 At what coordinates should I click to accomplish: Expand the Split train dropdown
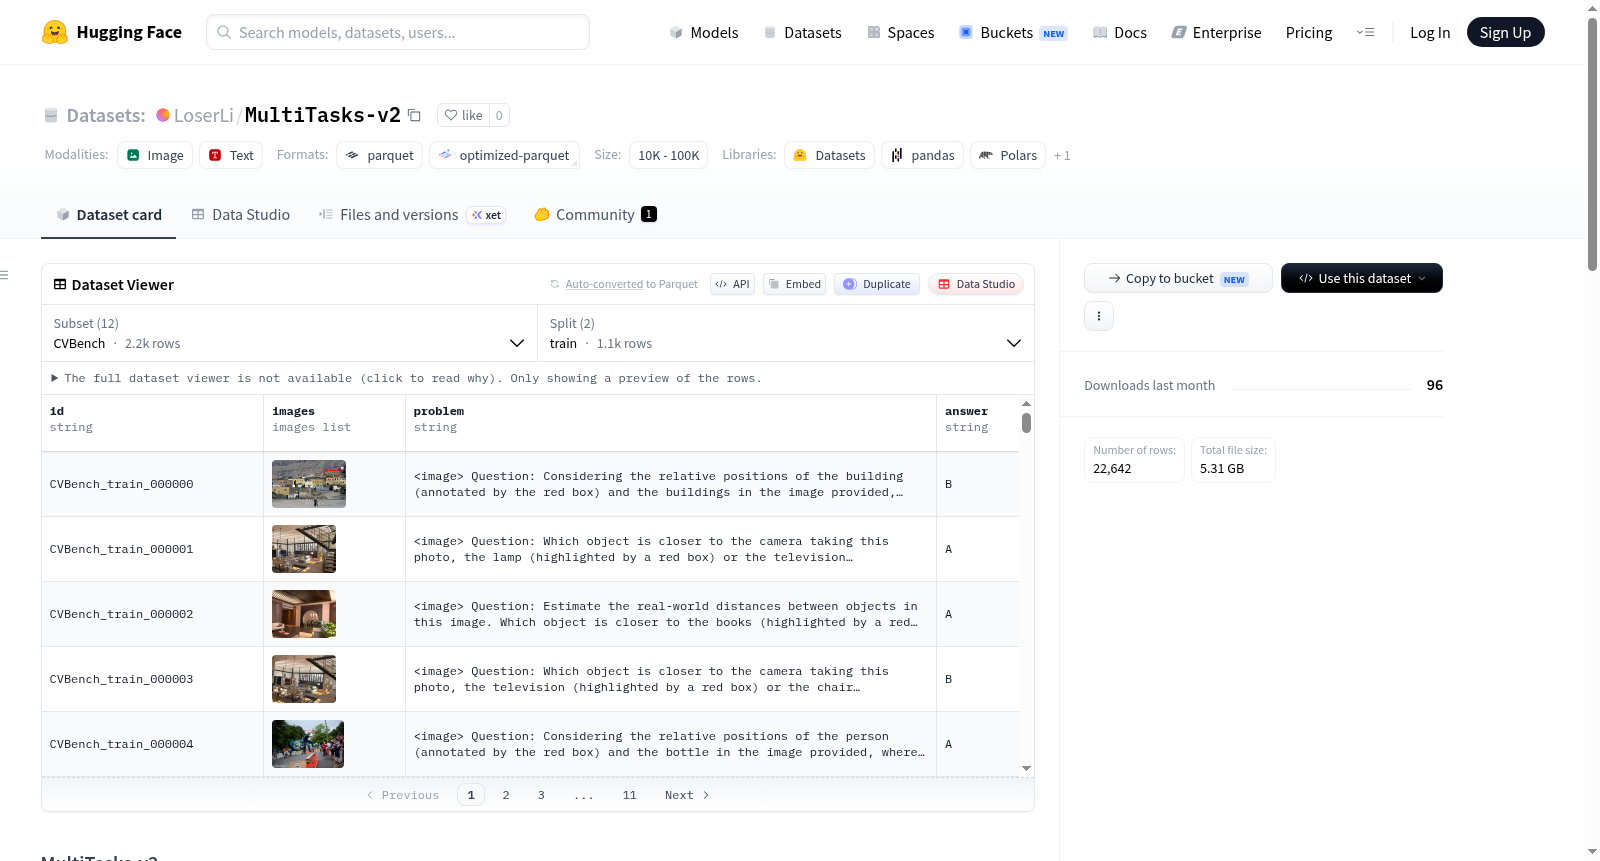785,333
